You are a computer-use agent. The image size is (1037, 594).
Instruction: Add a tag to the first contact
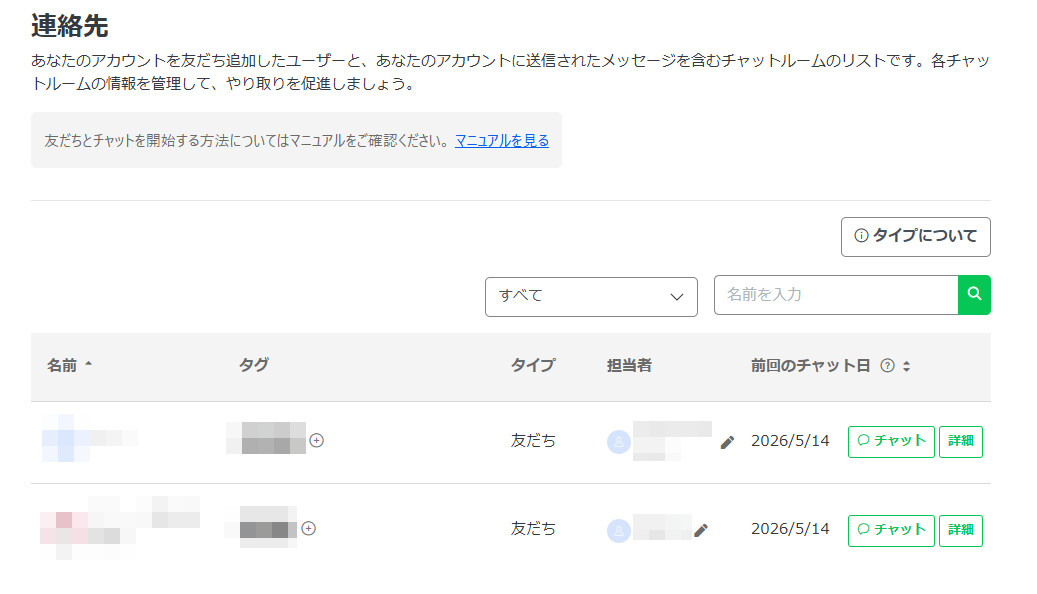[x=317, y=441]
